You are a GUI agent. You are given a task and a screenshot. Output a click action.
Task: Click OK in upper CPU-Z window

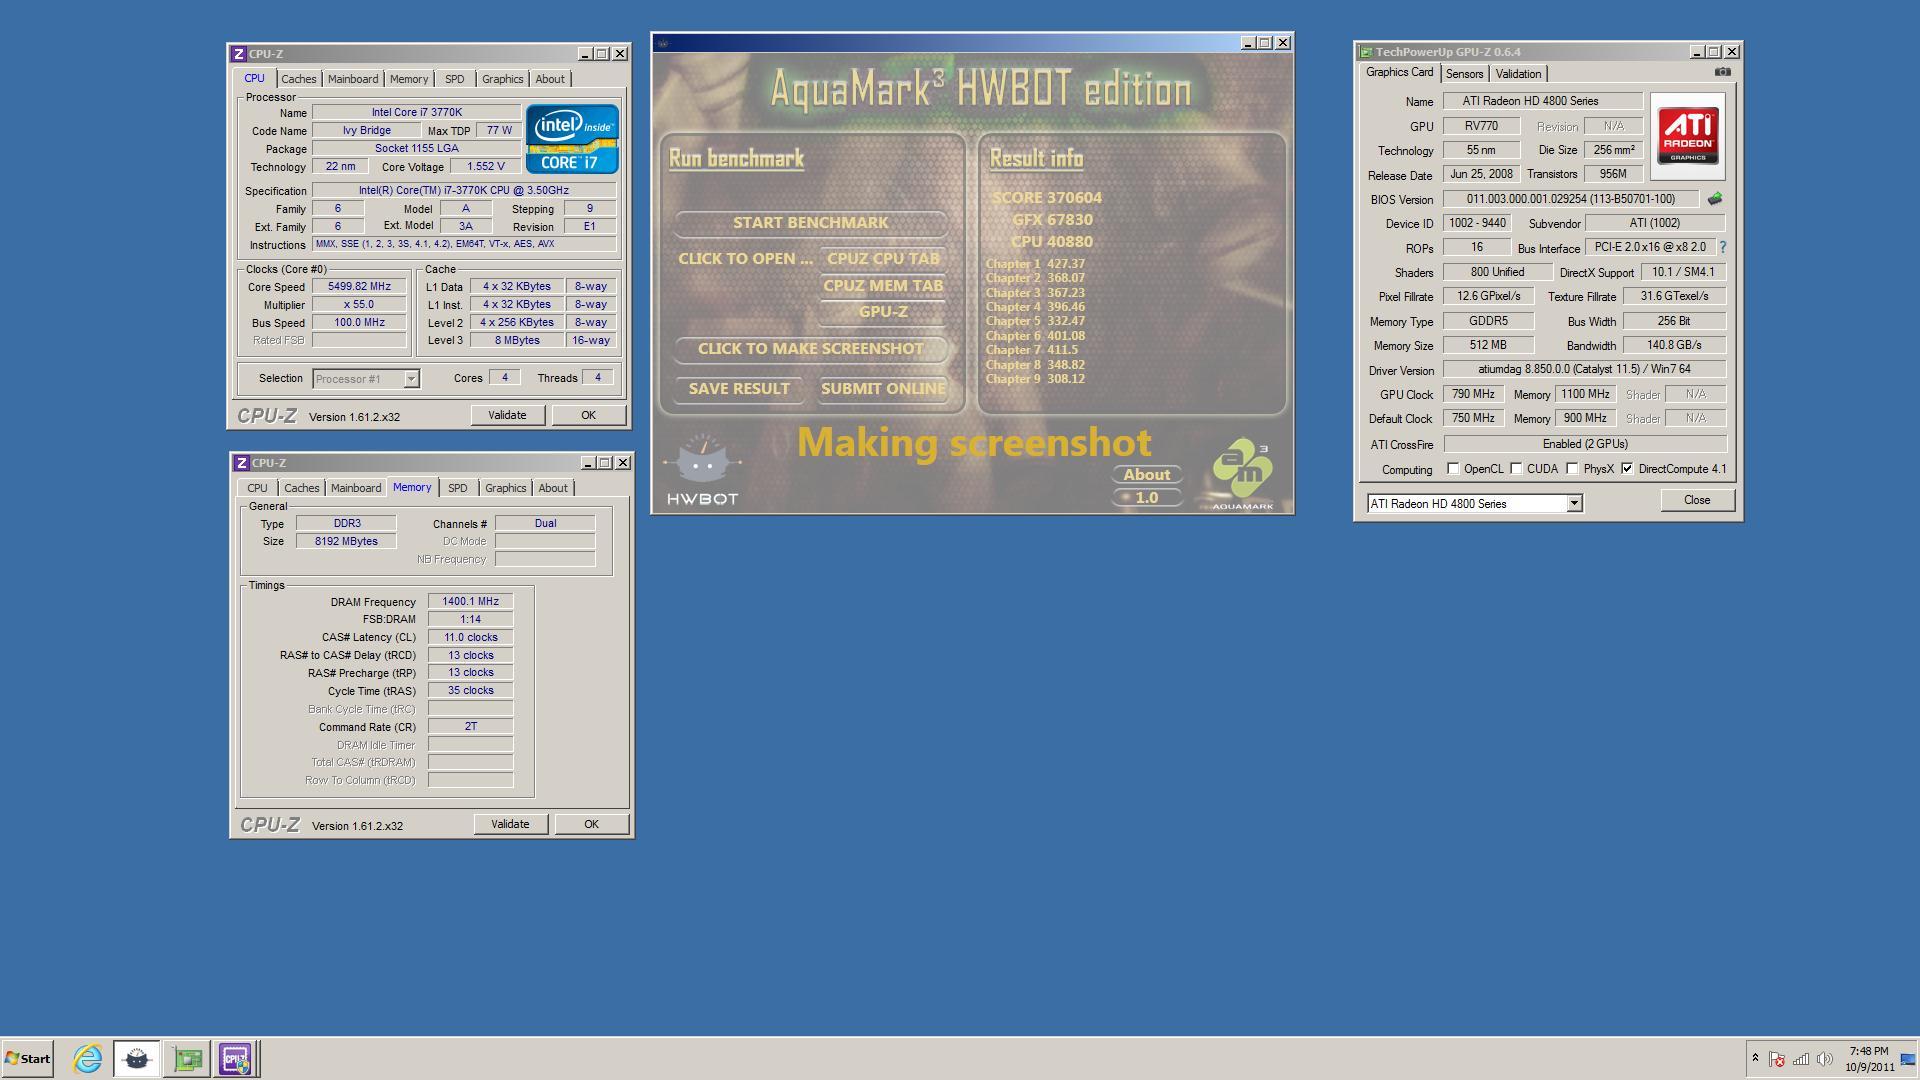pyautogui.click(x=588, y=415)
